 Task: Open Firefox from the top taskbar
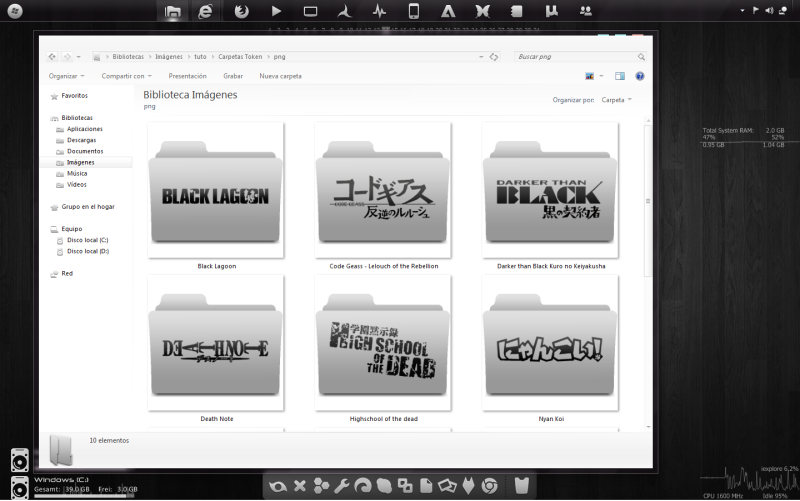coord(241,11)
